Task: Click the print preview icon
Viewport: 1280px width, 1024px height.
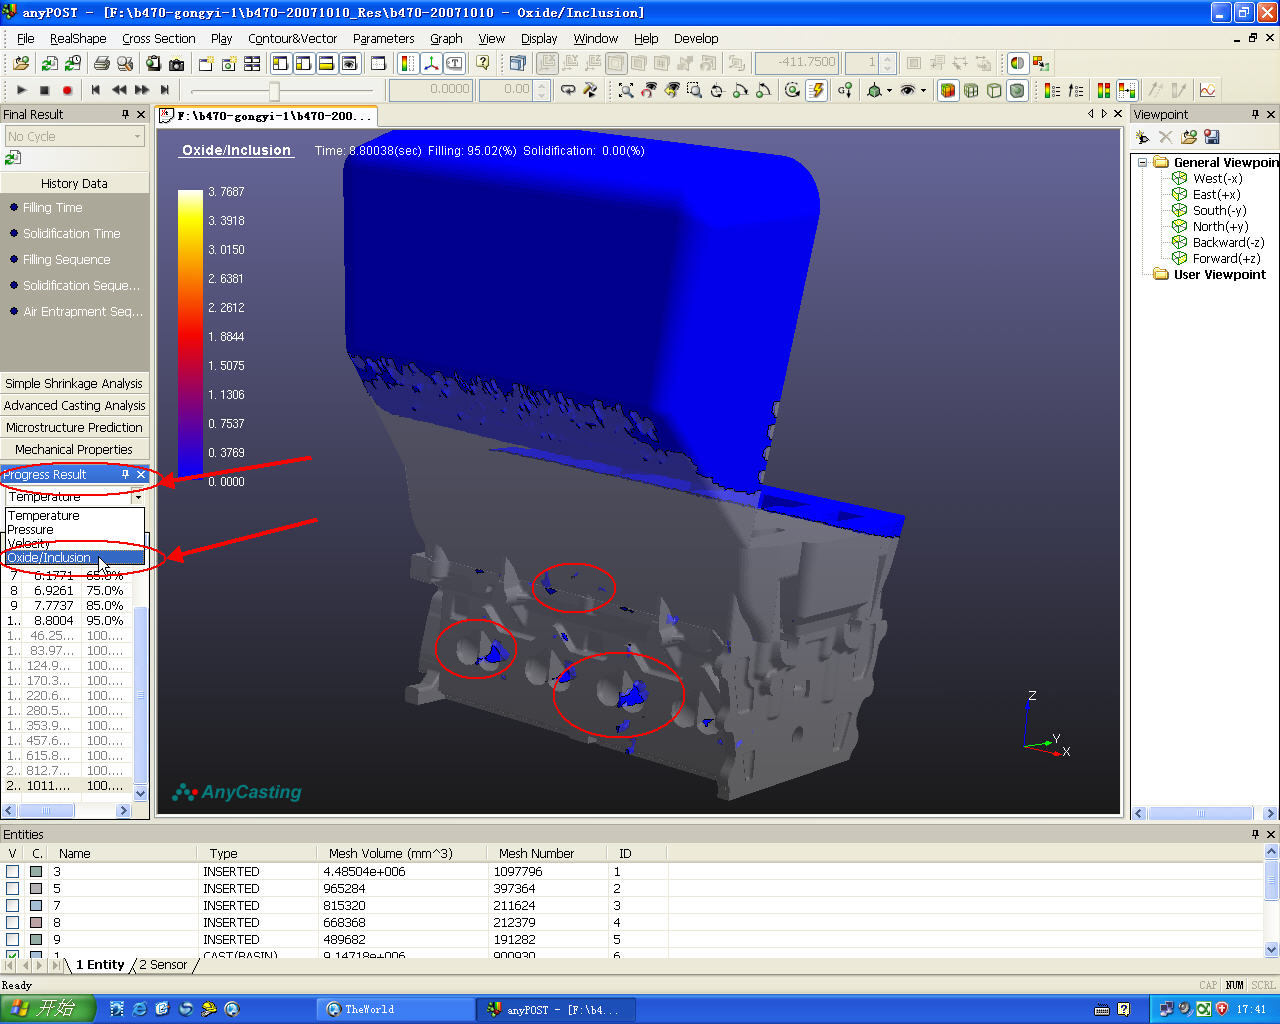Action: (125, 63)
